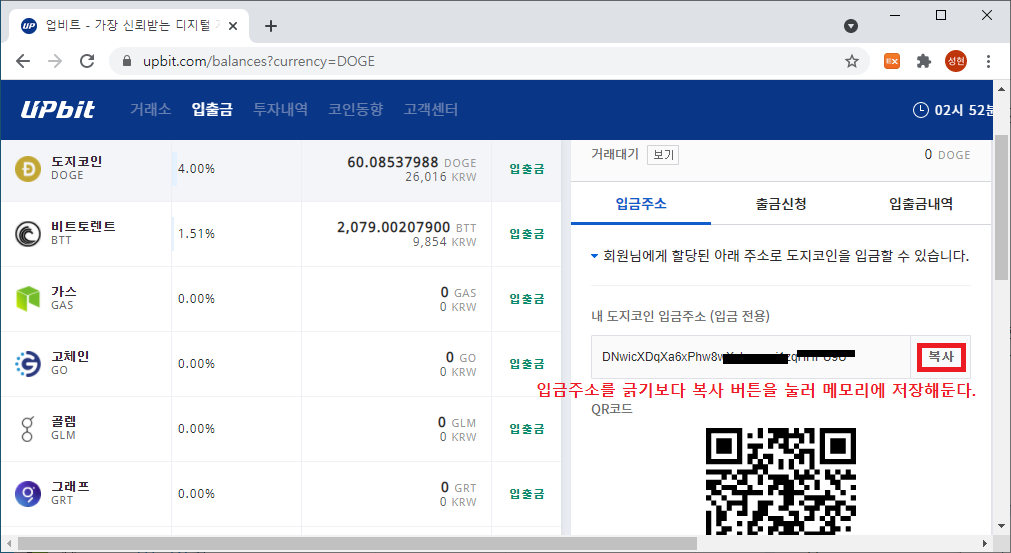Click 입출금 link in the GRT row
The width and height of the screenshot is (1011, 553).
[527, 494]
